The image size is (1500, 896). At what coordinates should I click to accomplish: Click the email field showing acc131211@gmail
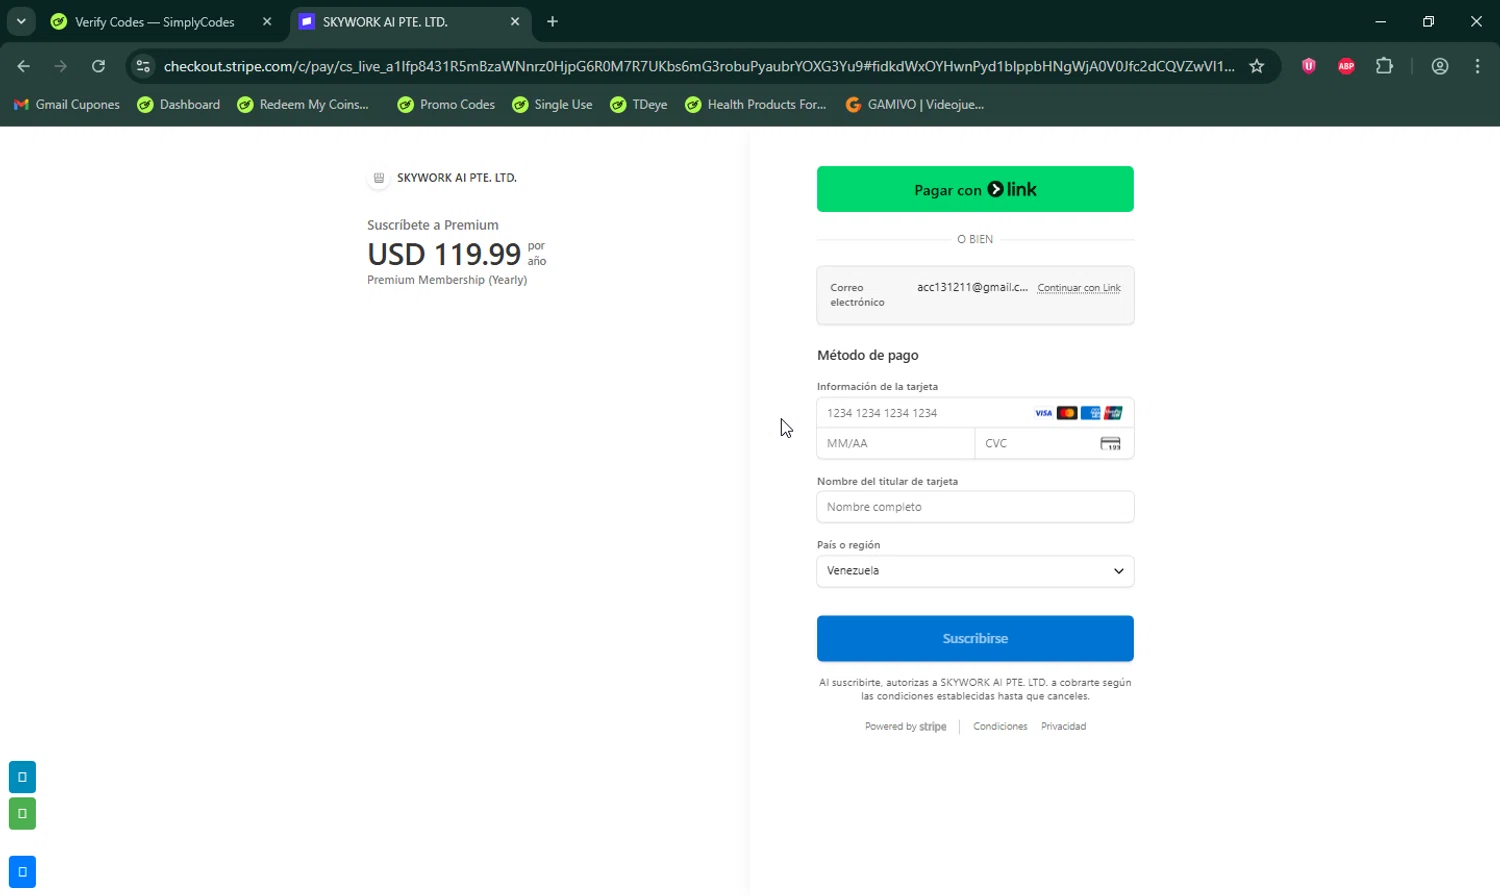[x=972, y=288]
